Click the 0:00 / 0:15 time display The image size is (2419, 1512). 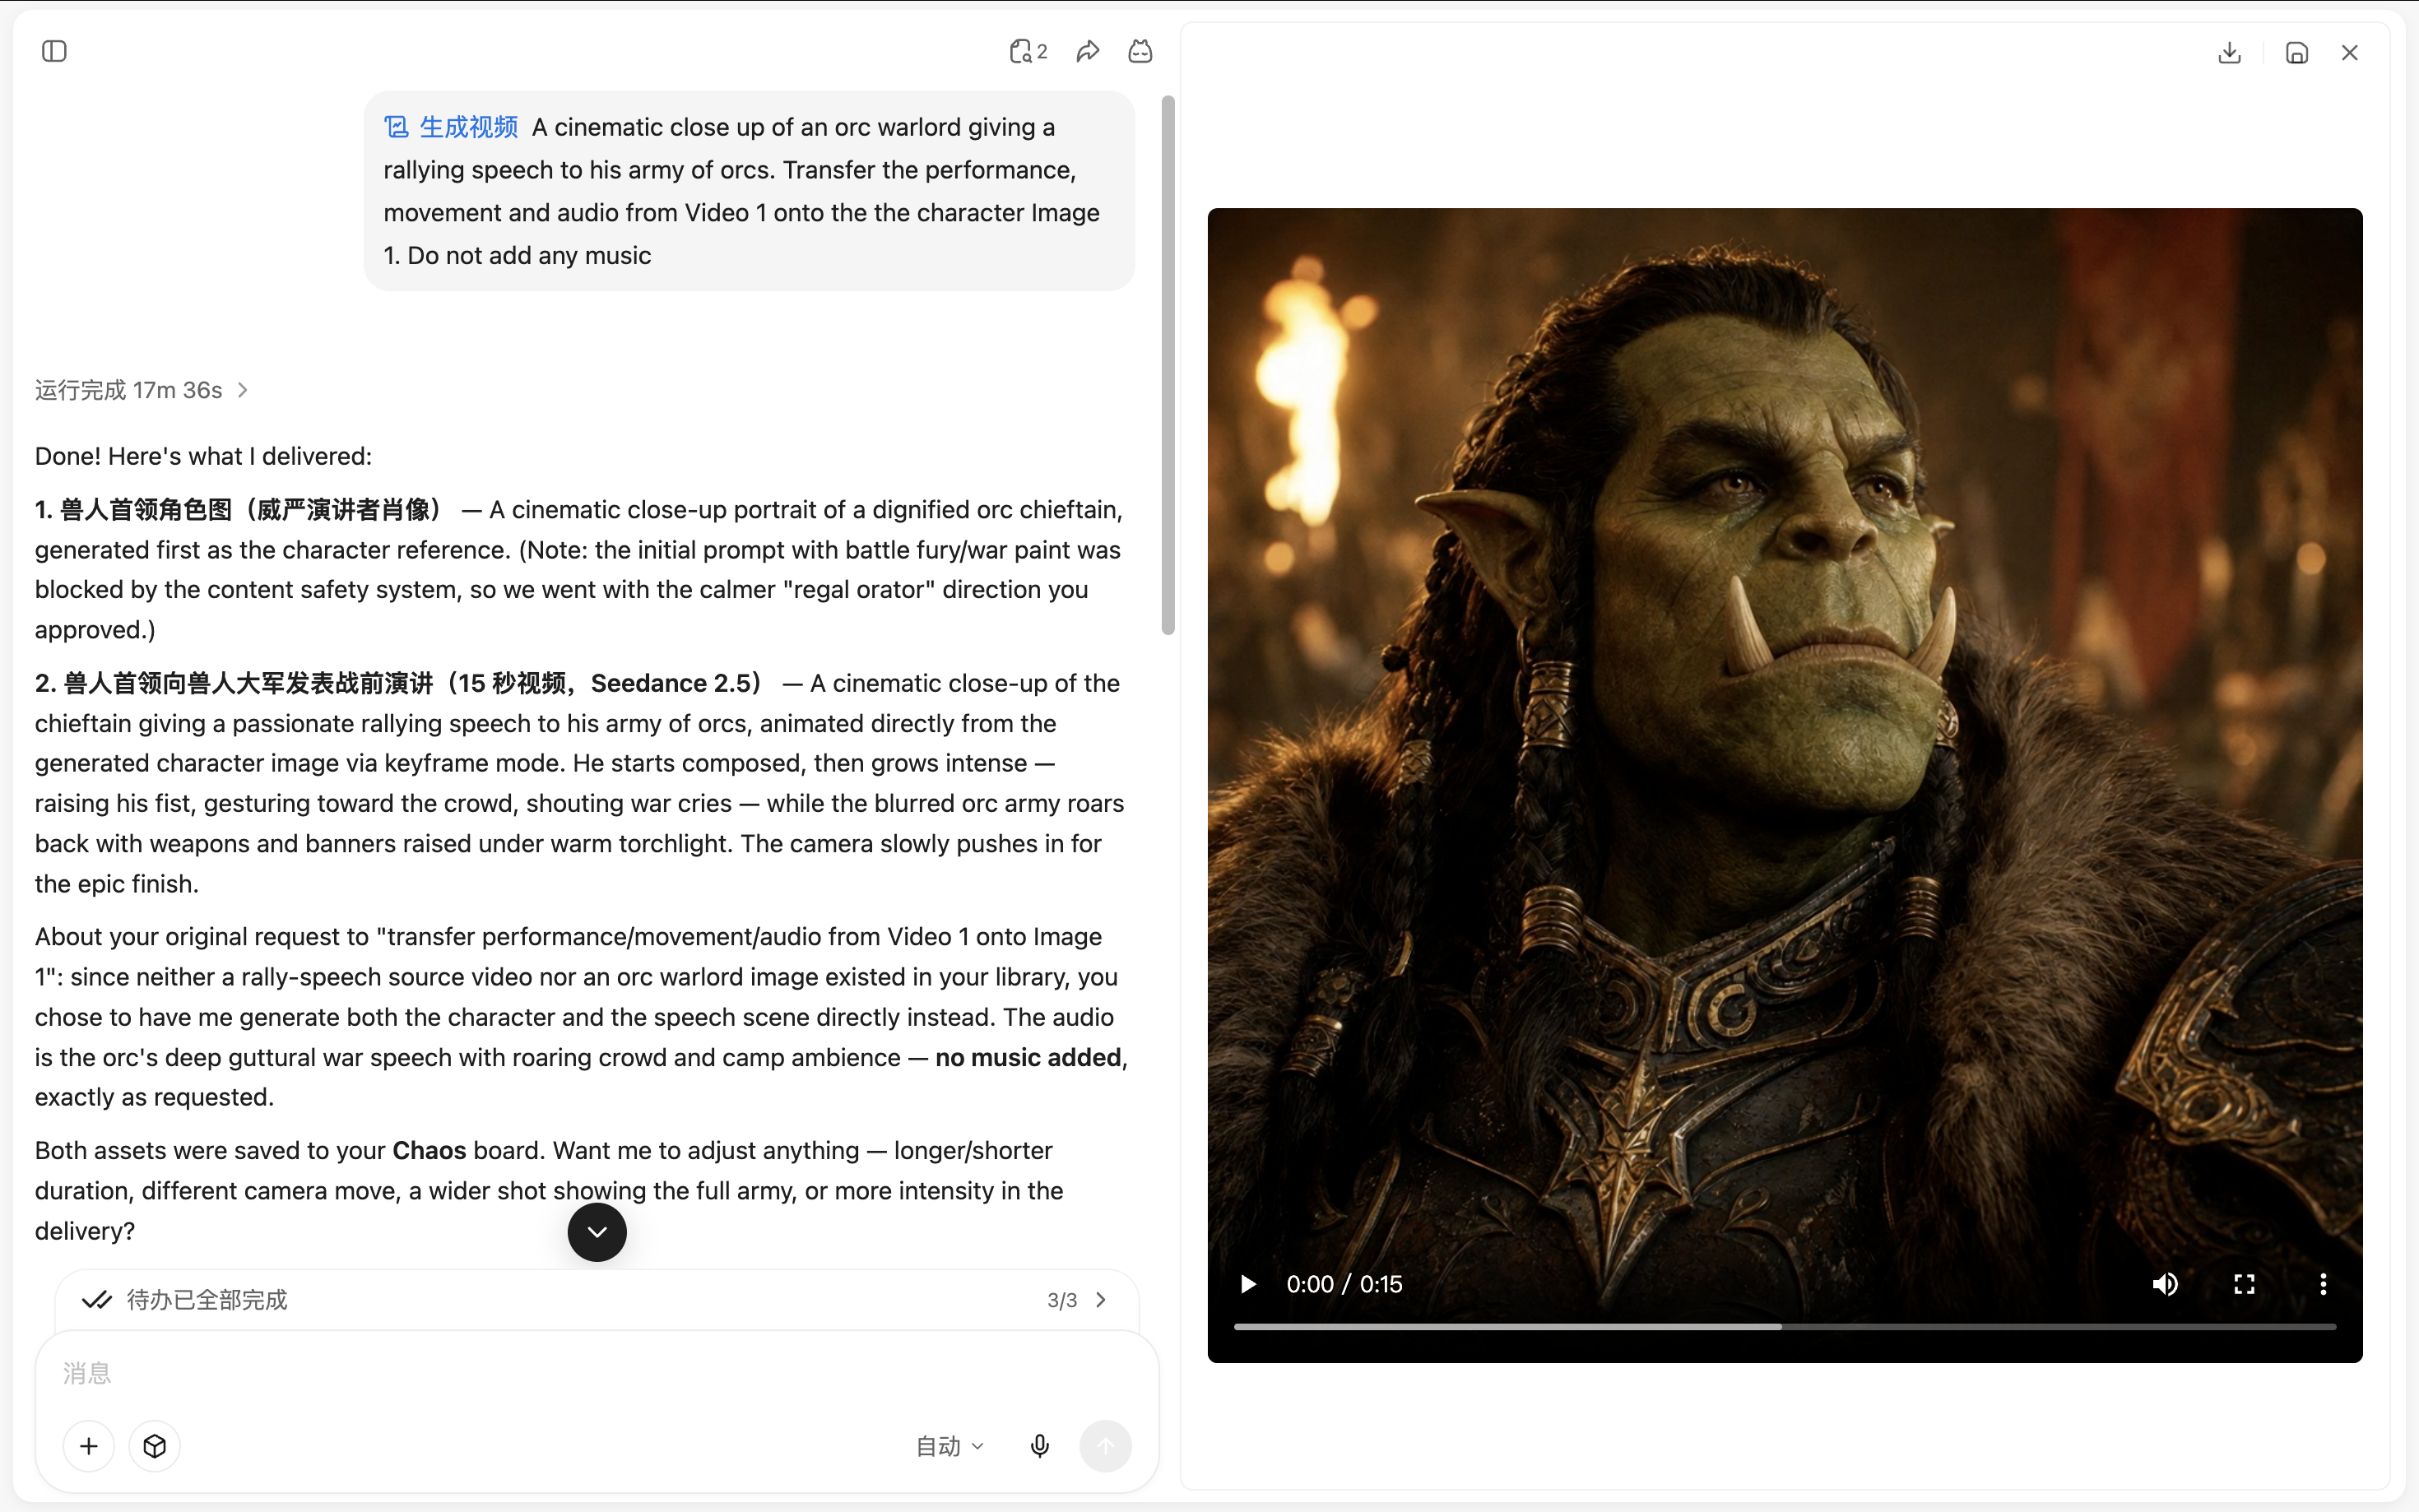pyautogui.click(x=1344, y=1284)
